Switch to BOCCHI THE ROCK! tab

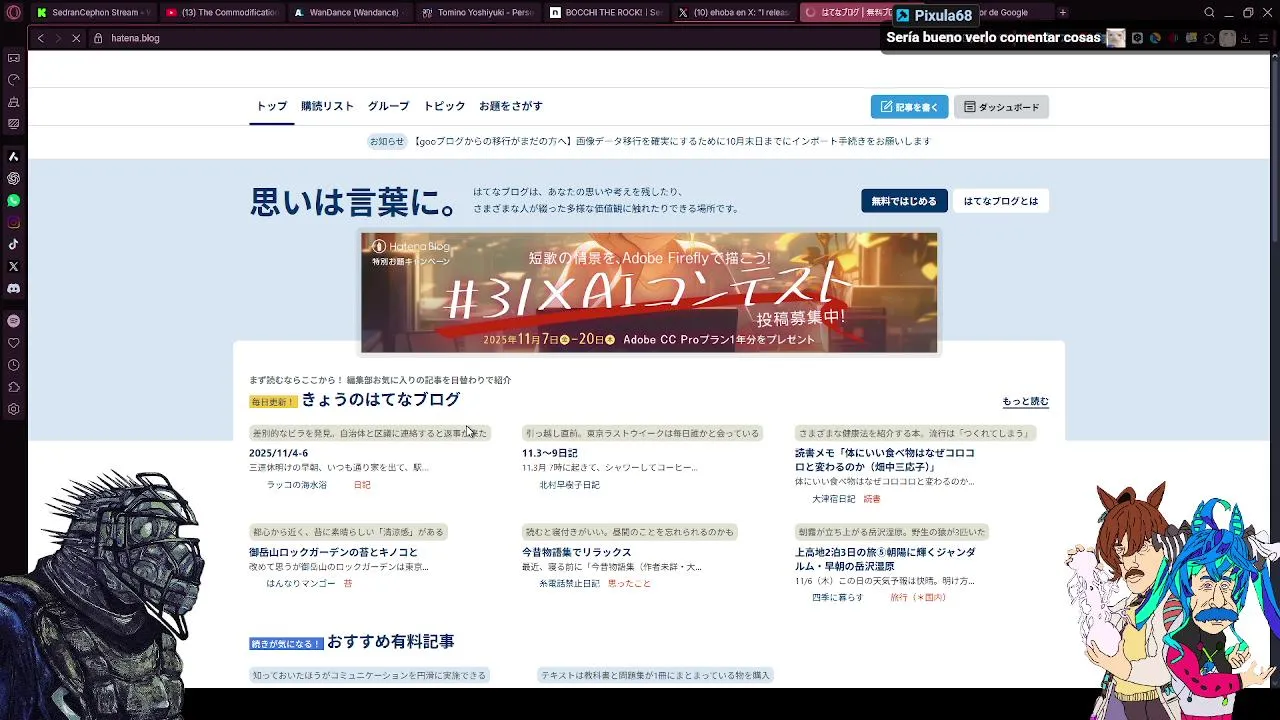(606, 13)
